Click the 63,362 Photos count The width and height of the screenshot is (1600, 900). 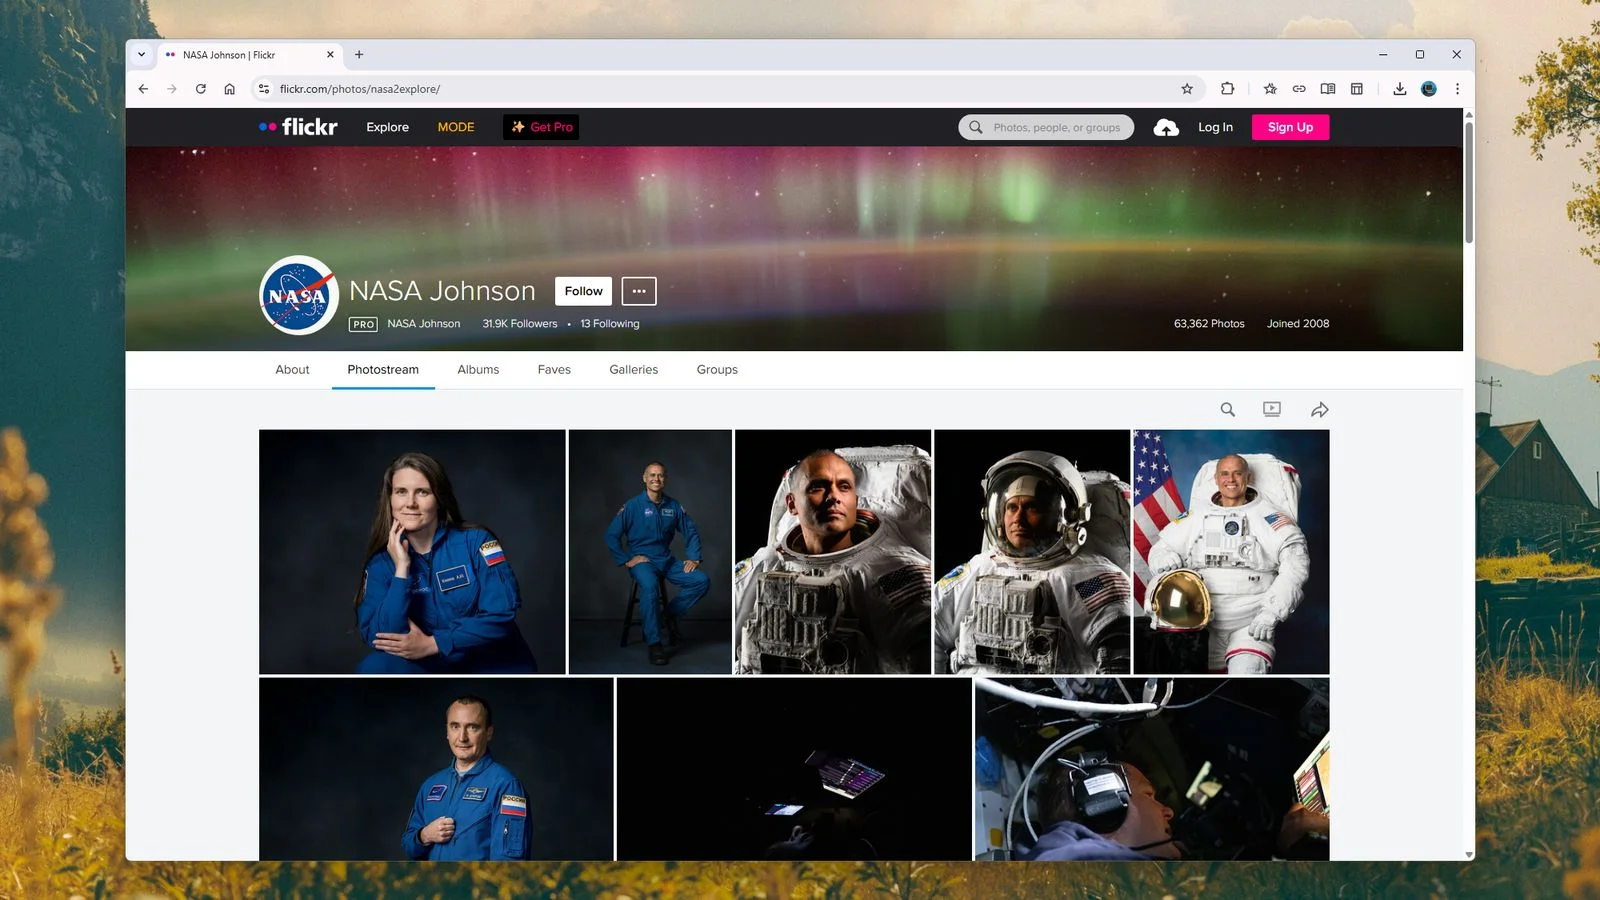[x=1209, y=324]
